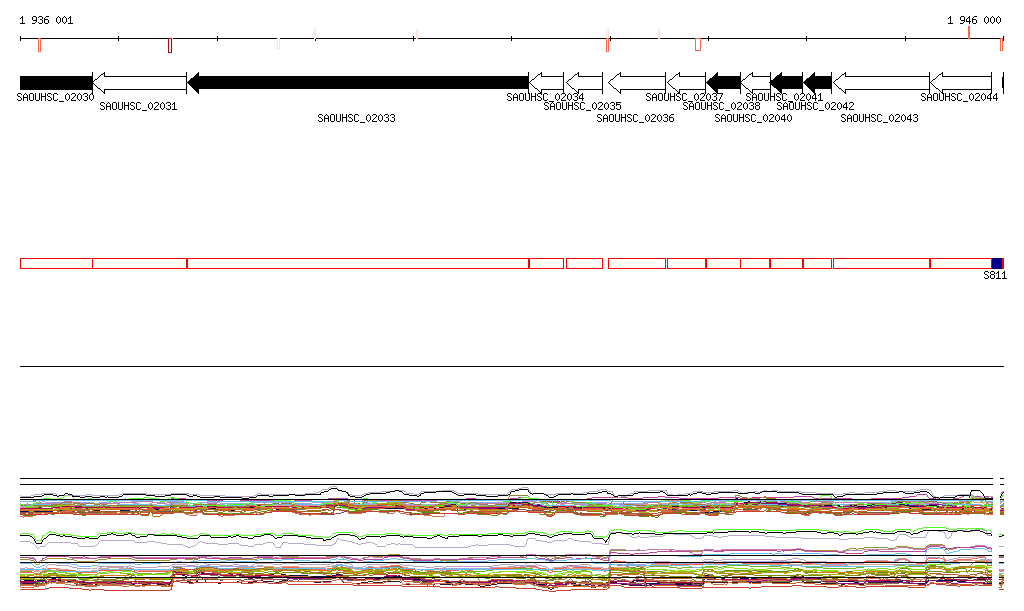Click the red tick above ruler near 1 946 000
Image resolution: width=1024 pixels, height=611 pixels.
(x=969, y=32)
